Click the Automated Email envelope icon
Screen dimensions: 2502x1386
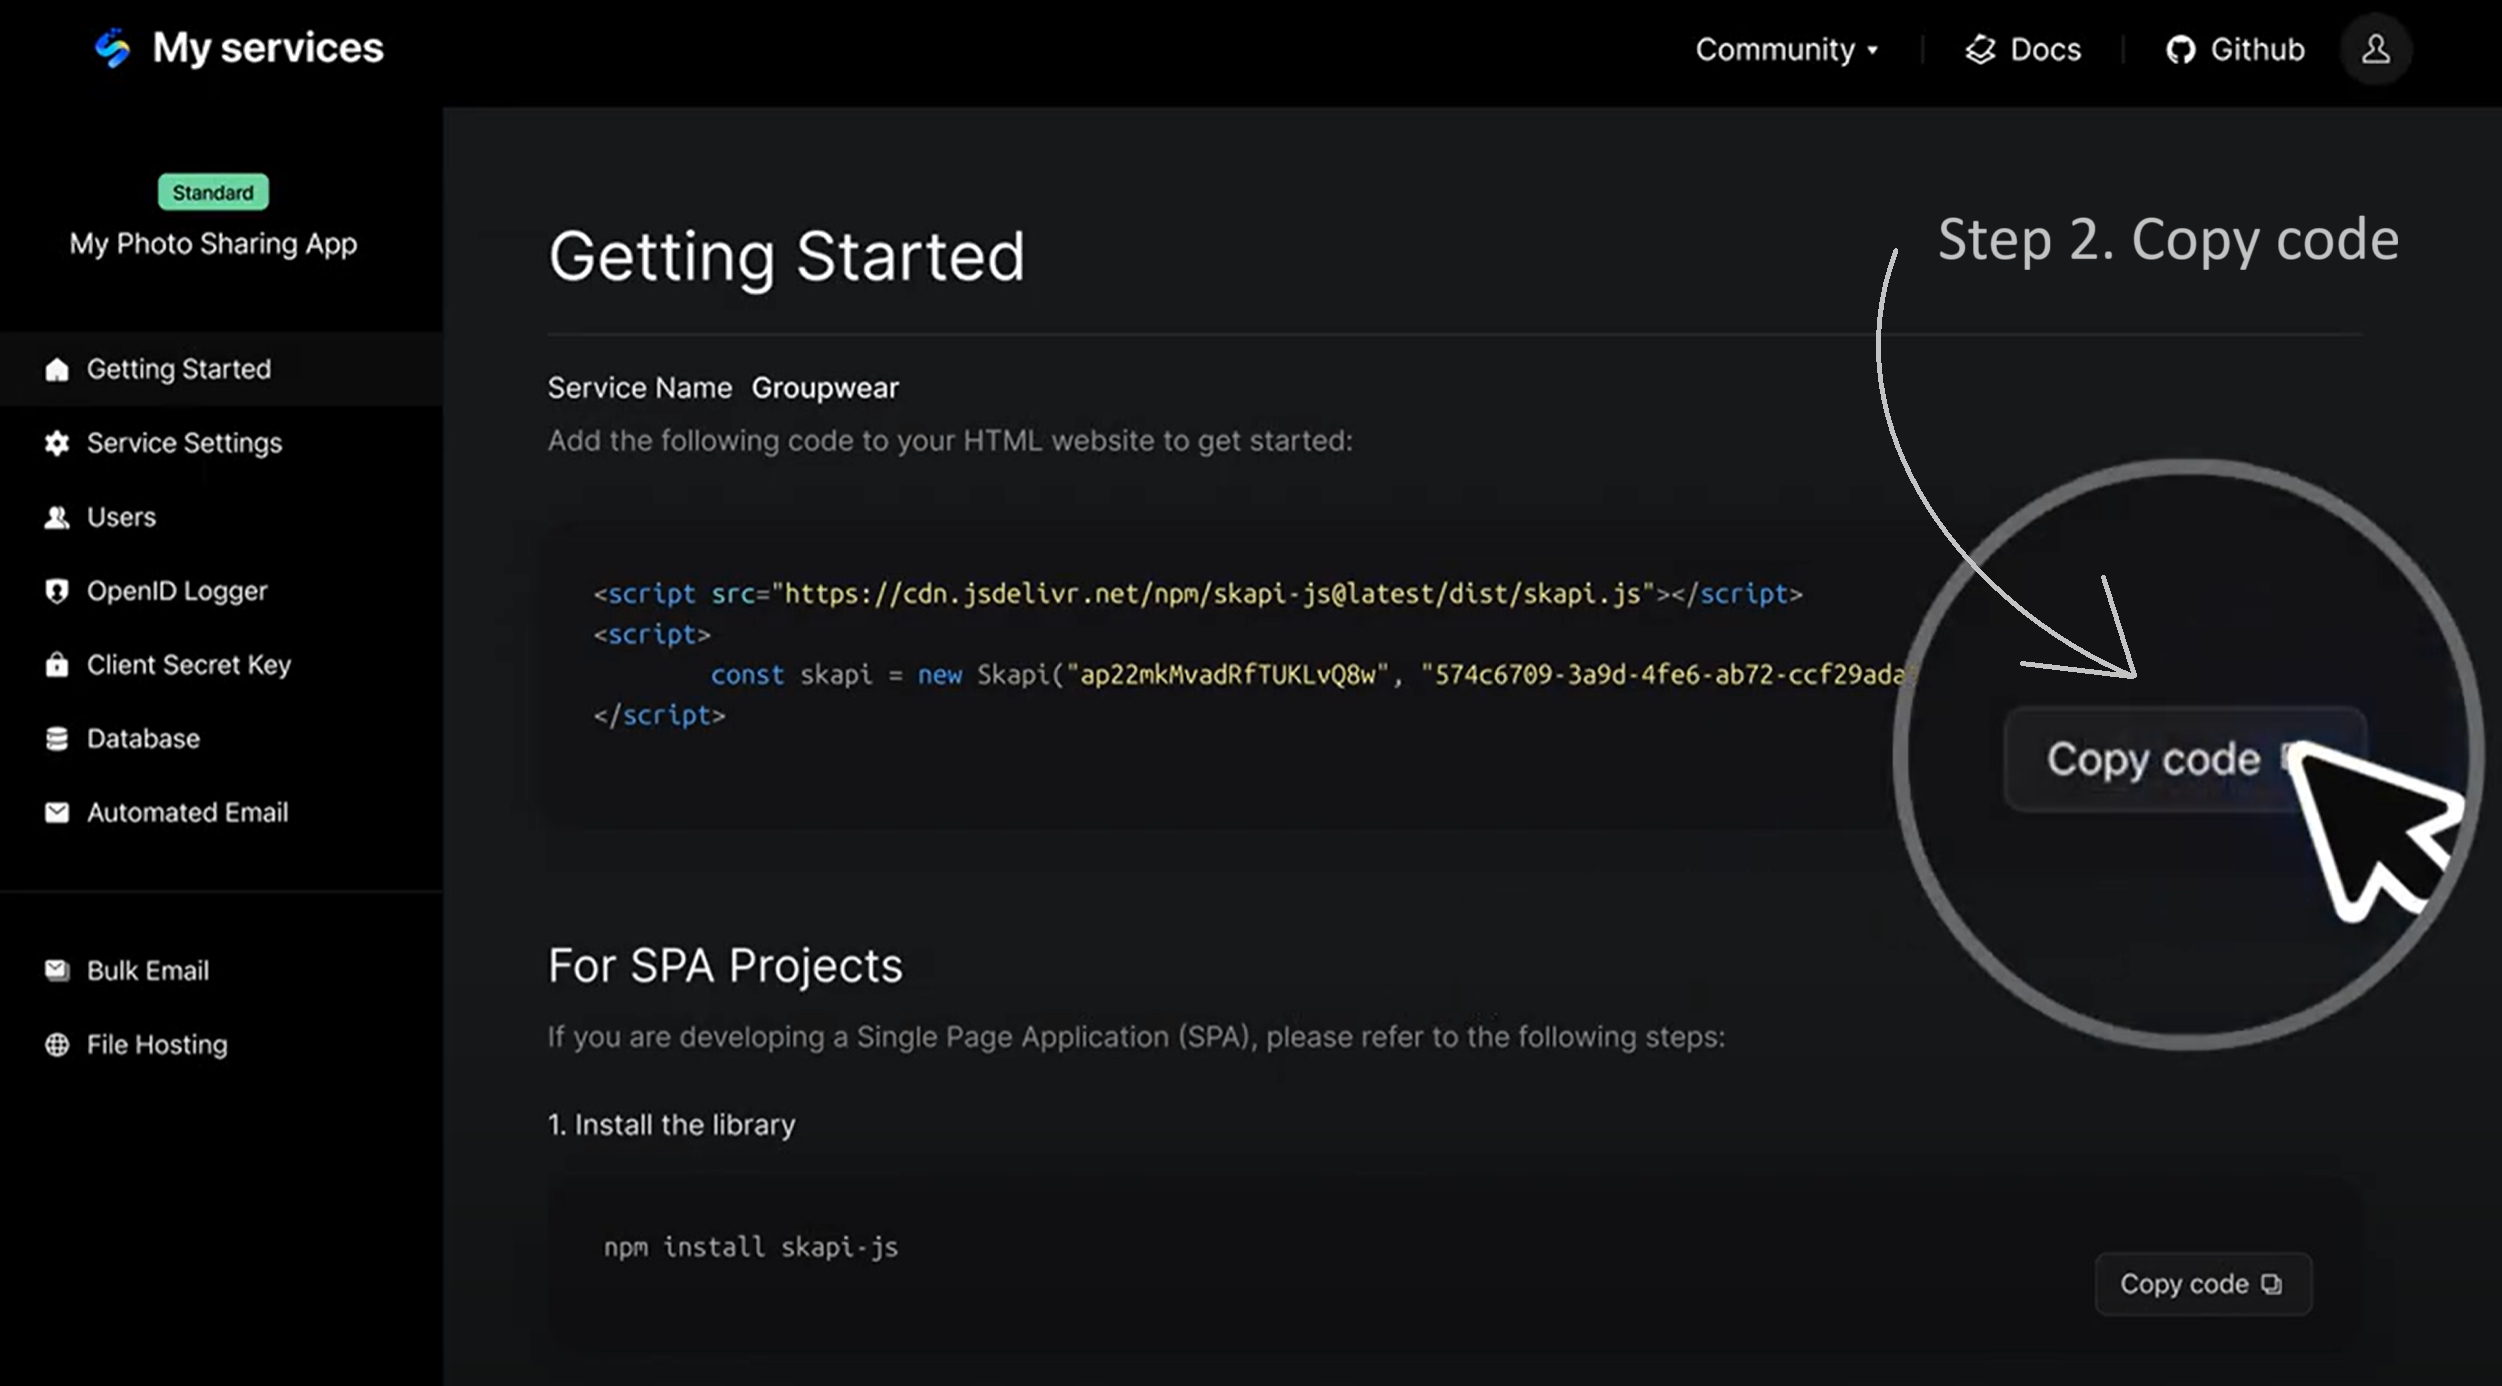57,813
